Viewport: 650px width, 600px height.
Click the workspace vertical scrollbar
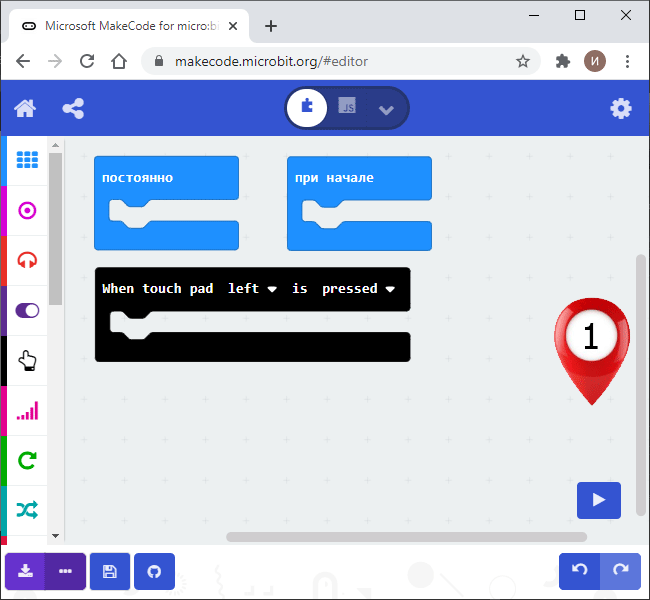[x=641, y=386]
